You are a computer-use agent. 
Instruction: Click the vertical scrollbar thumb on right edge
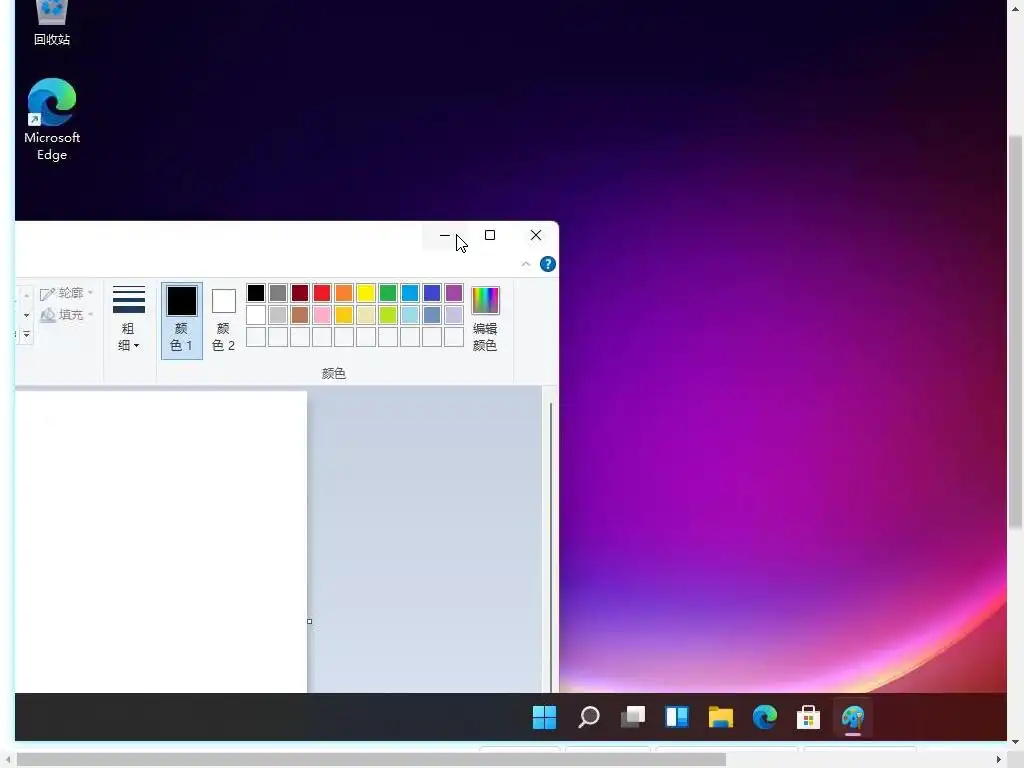(x=1016, y=332)
